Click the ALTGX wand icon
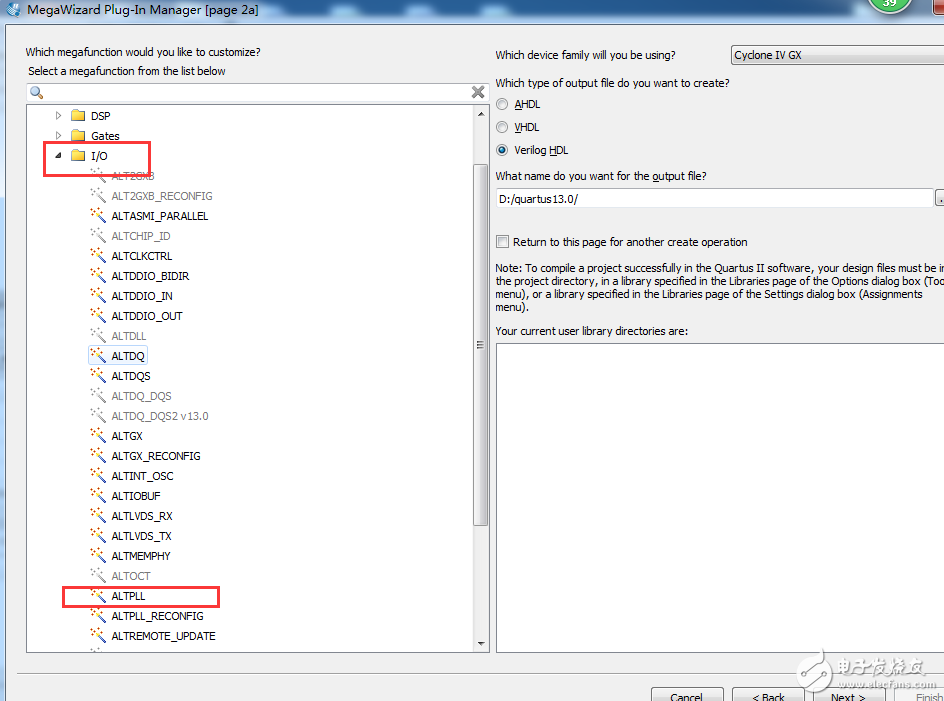The image size is (944, 701). pyautogui.click(x=98, y=435)
